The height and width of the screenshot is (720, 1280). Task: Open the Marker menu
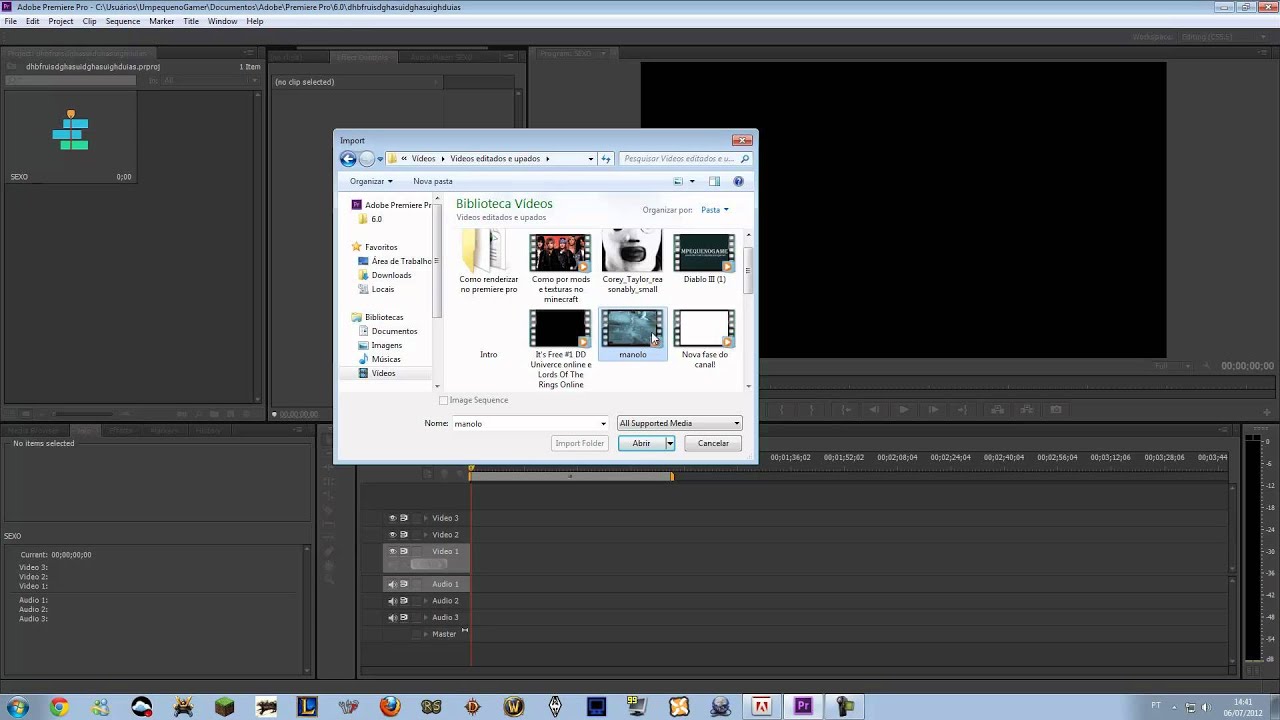click(x=161, y=21)
